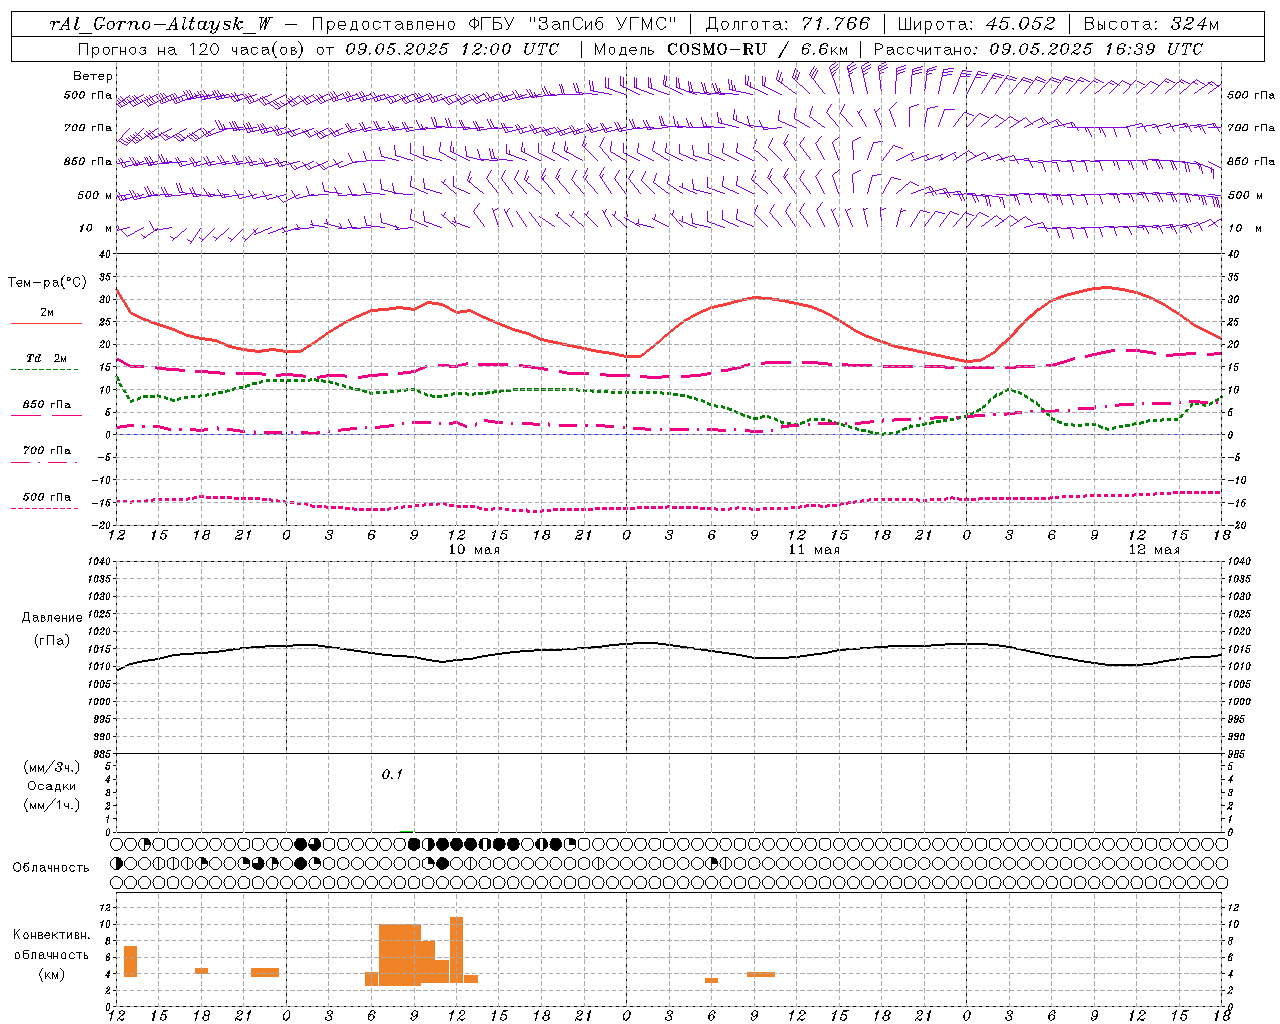
Task: Select the Долгота: 71.766 header value
Action: pyautogui.click(x=788, y=24)
